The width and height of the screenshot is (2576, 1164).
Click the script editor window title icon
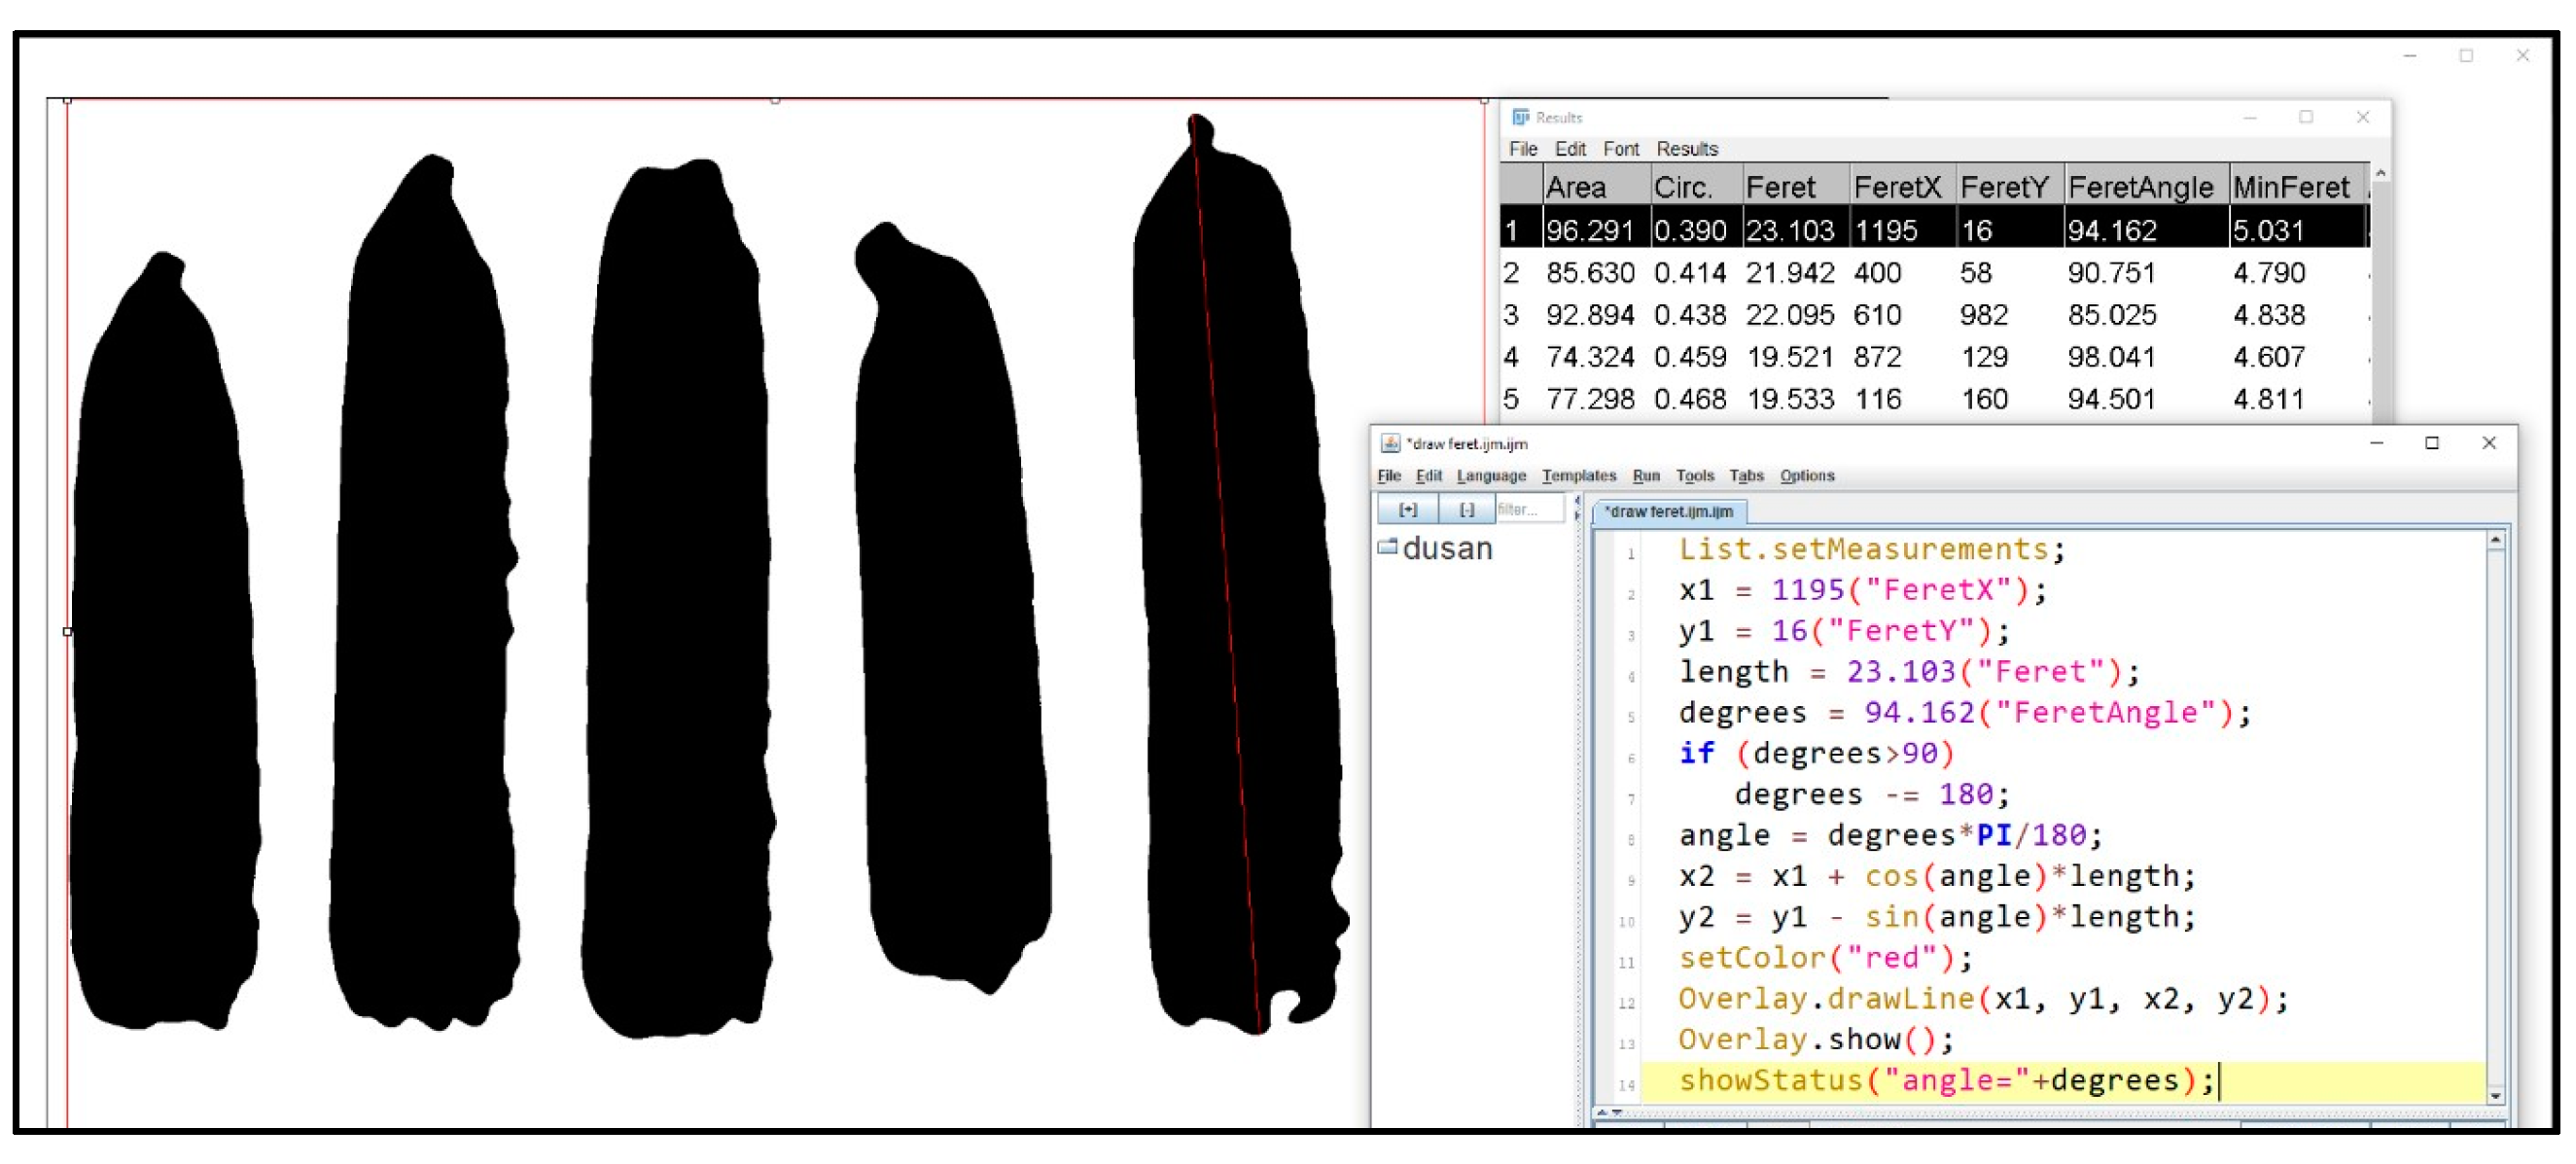(x=1389, y=443)
